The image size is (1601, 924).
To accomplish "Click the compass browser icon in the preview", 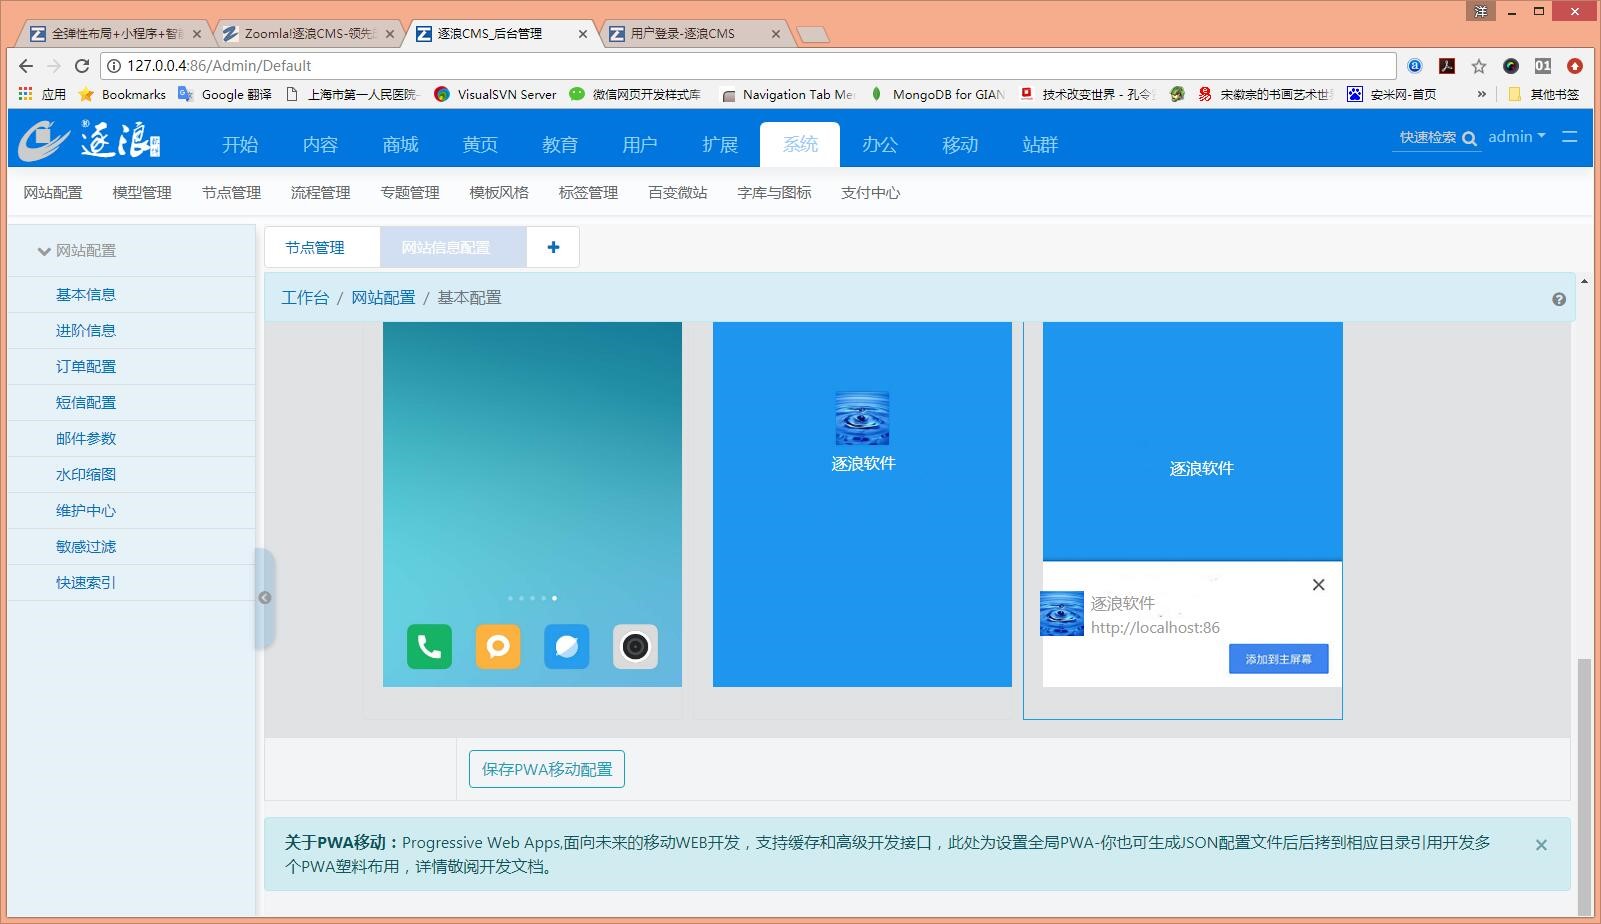I will tap(567, 647).
